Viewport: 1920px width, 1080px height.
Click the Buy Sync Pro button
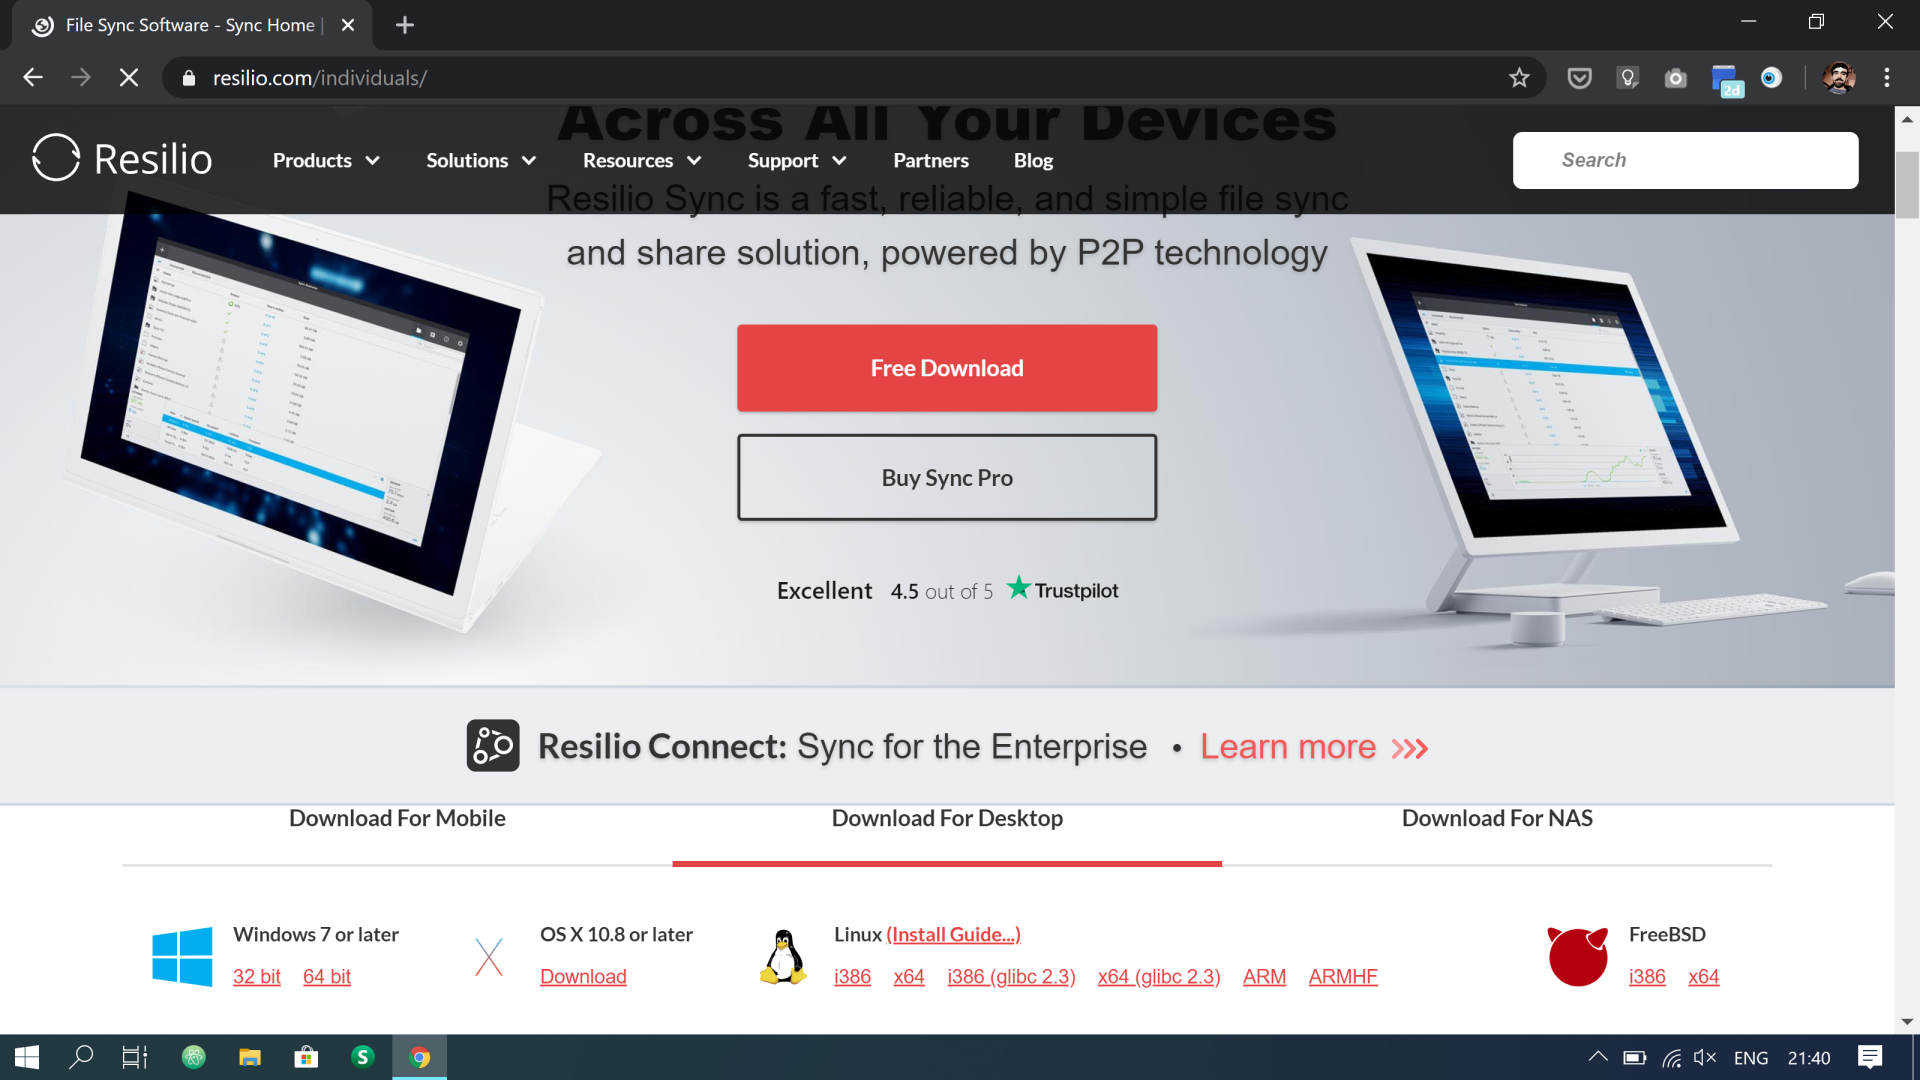tap(947, 477)
